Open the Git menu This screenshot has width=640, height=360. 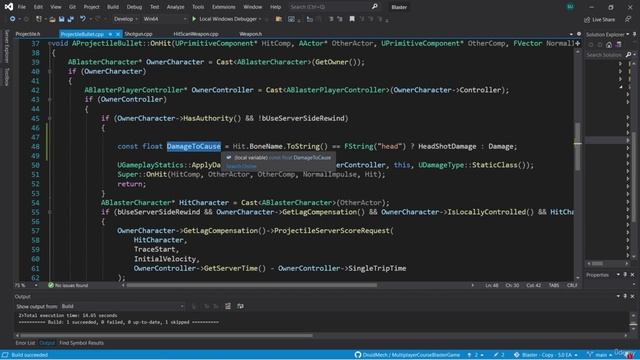[72, 7]
